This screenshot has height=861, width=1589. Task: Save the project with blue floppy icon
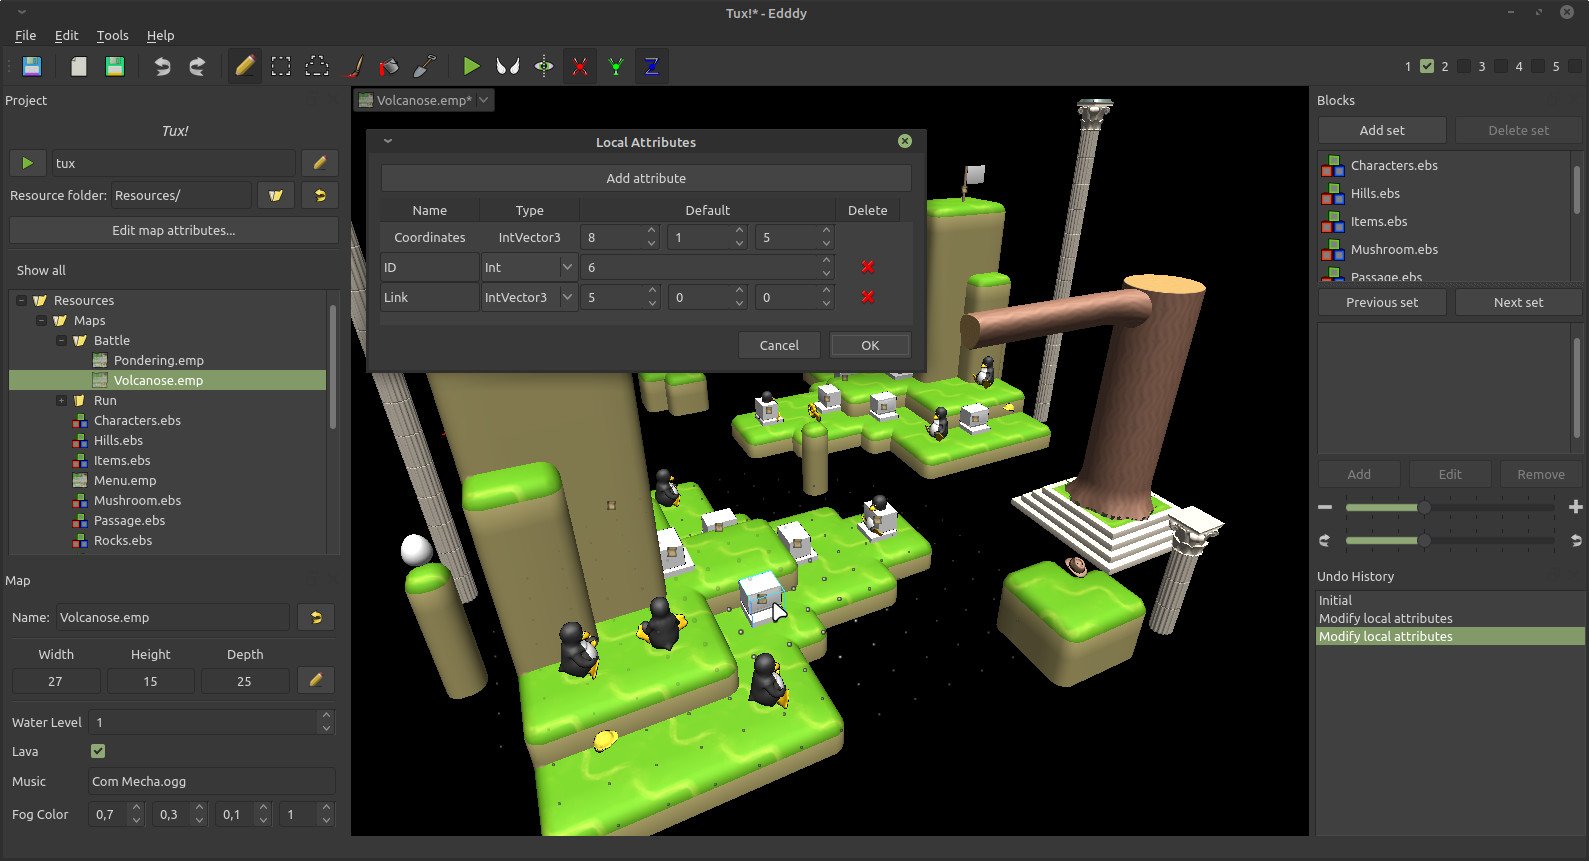pos(32,66)
